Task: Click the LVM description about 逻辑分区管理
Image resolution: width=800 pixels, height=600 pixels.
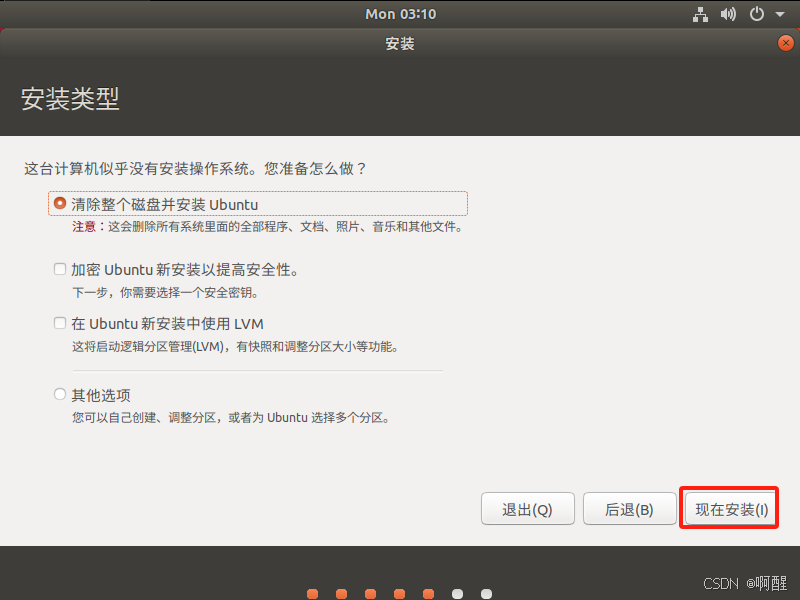Action: (x=235, y=347)
